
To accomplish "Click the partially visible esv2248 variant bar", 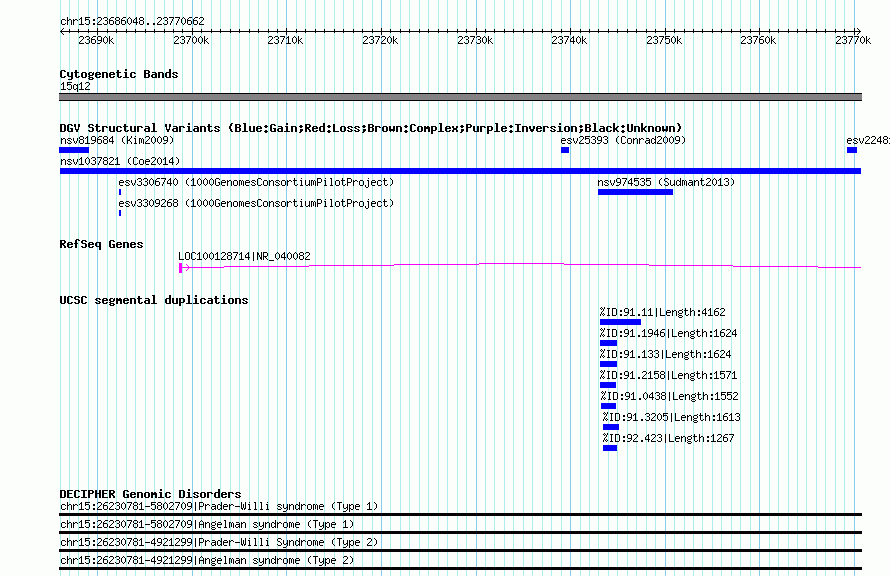I will click(x=851, y=150).
